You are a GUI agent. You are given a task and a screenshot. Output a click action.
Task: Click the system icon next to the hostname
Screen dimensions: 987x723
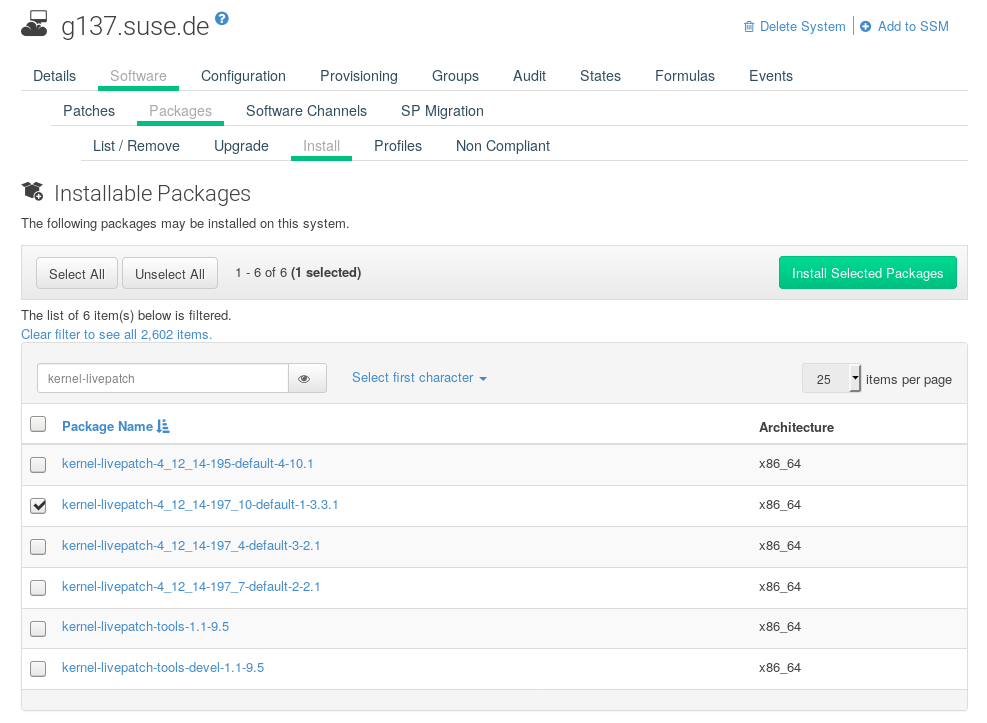coord(33,23)
